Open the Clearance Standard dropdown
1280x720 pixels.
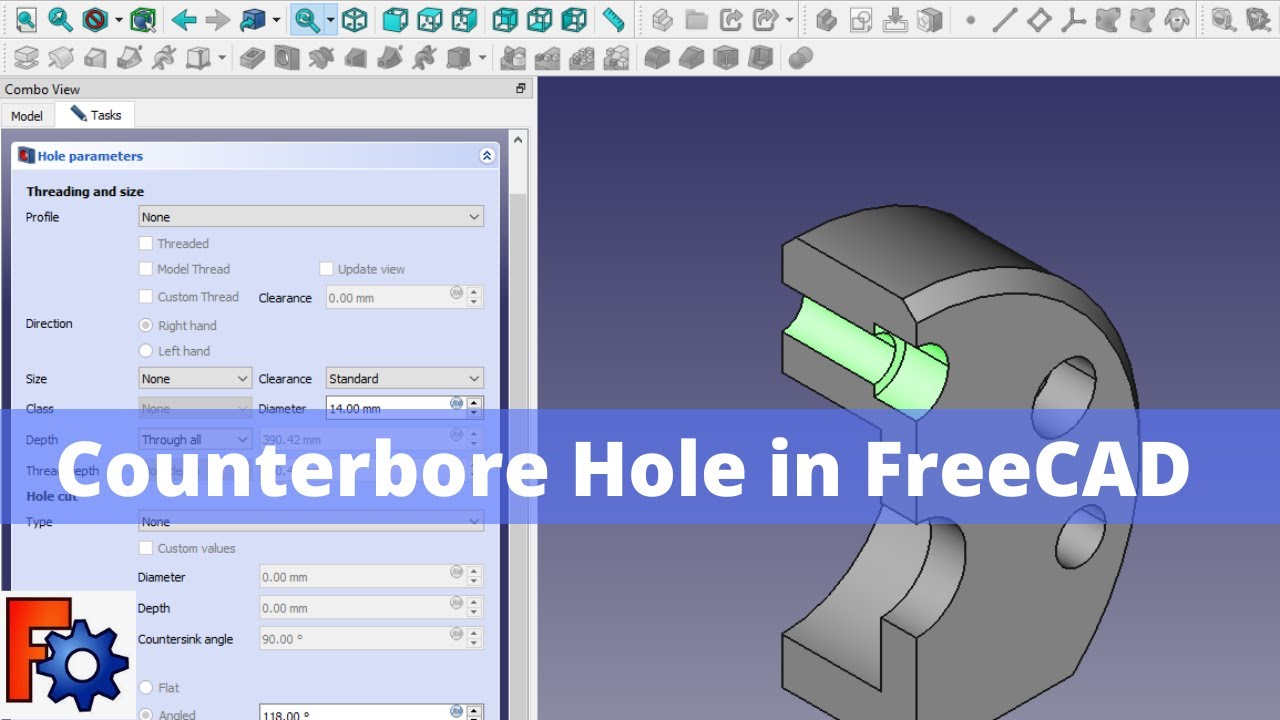(405, 379)
